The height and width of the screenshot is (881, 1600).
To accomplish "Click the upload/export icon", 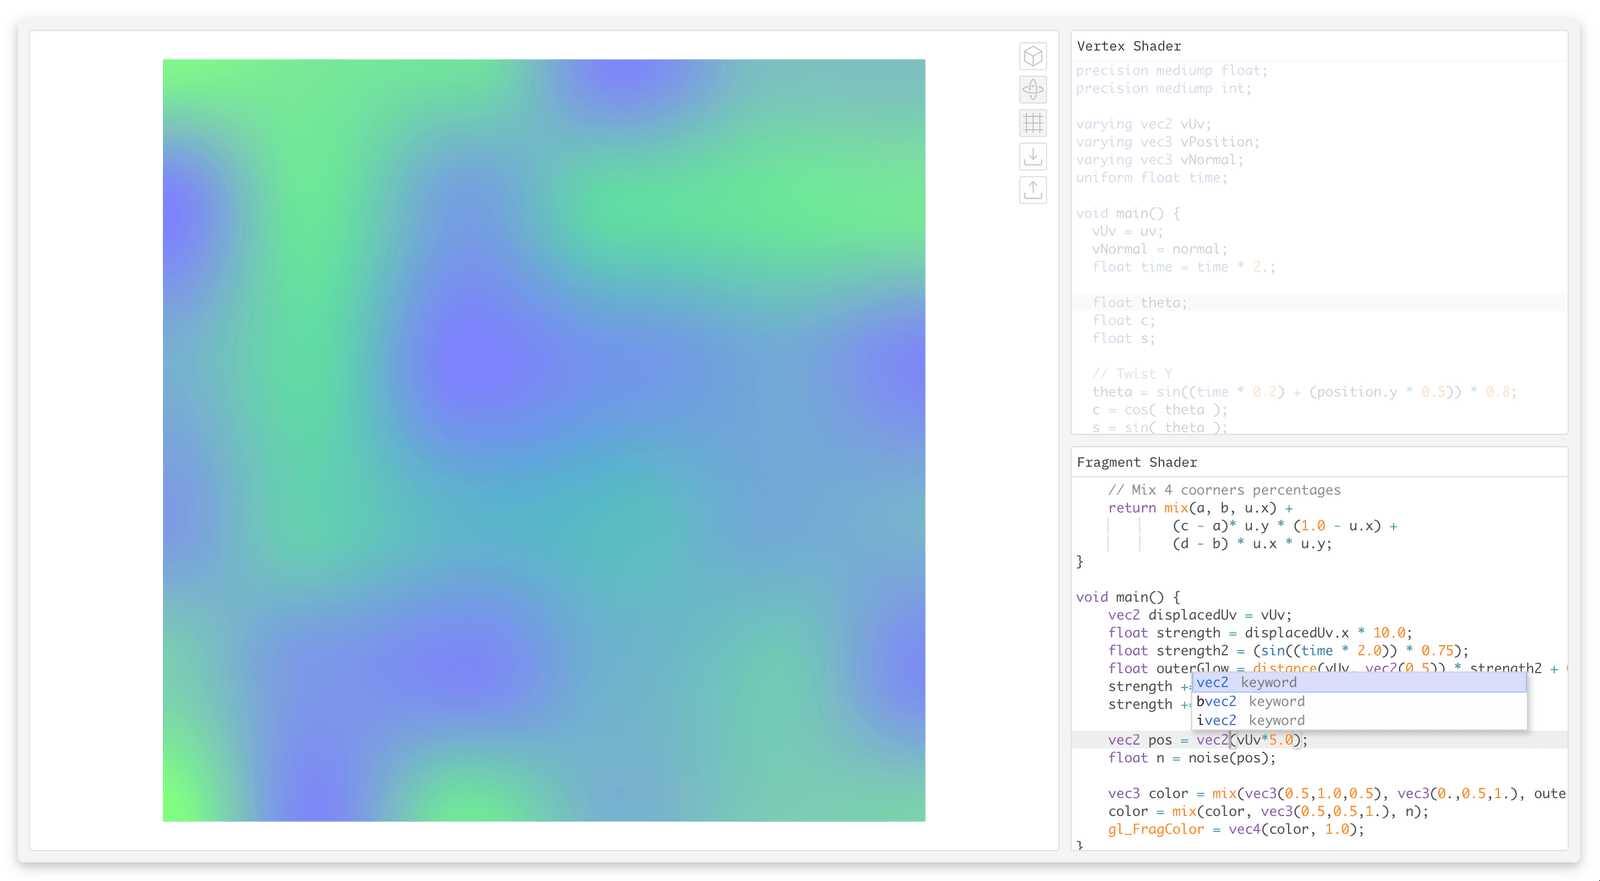I will coord(1033,190).
